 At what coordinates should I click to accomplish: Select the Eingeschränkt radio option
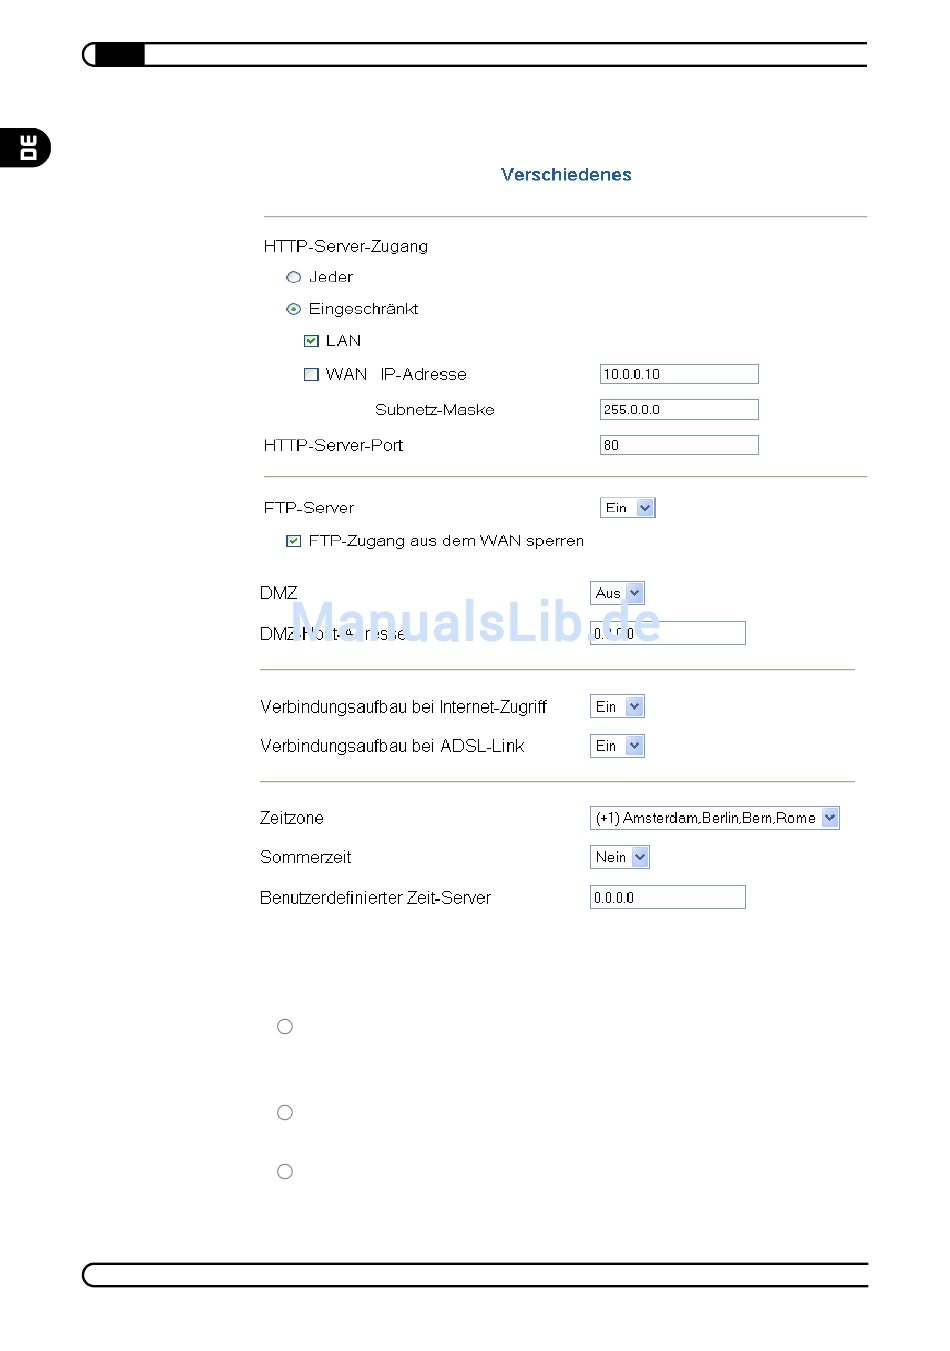click(293, 309)
